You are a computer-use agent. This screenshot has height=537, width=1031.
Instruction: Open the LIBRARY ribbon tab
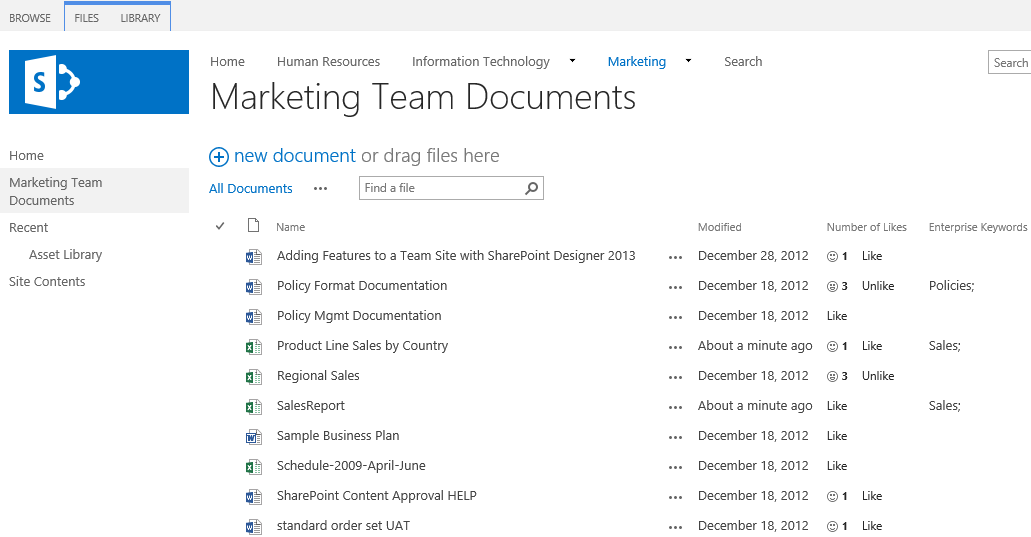click(140, 18)
